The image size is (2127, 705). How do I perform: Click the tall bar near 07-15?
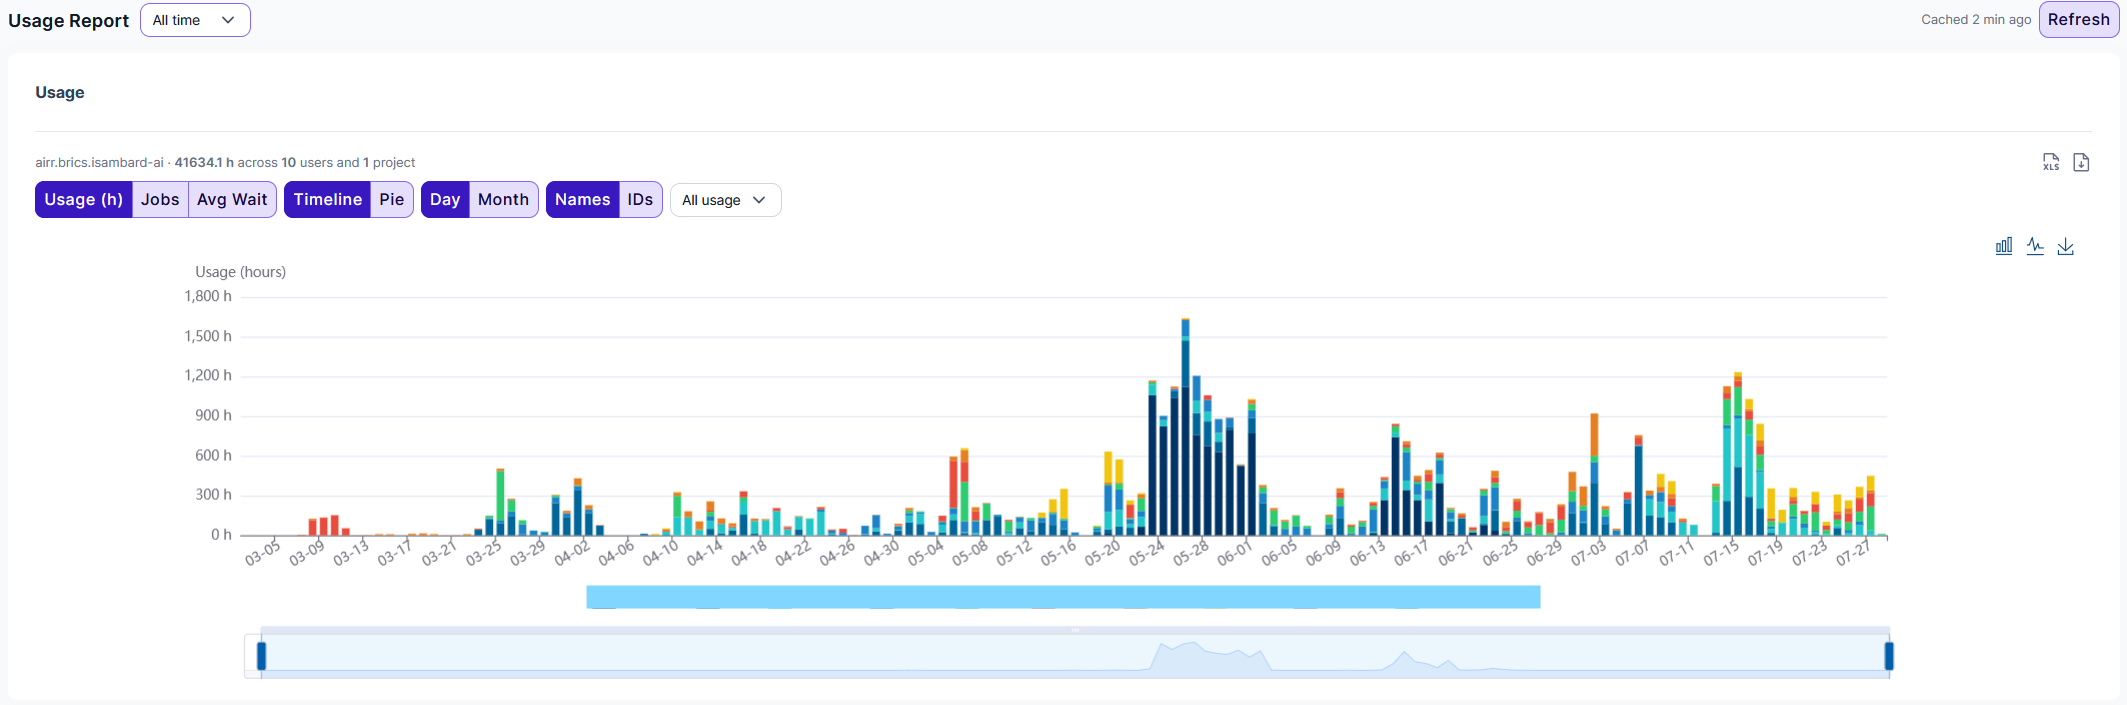click(1738, 454)
